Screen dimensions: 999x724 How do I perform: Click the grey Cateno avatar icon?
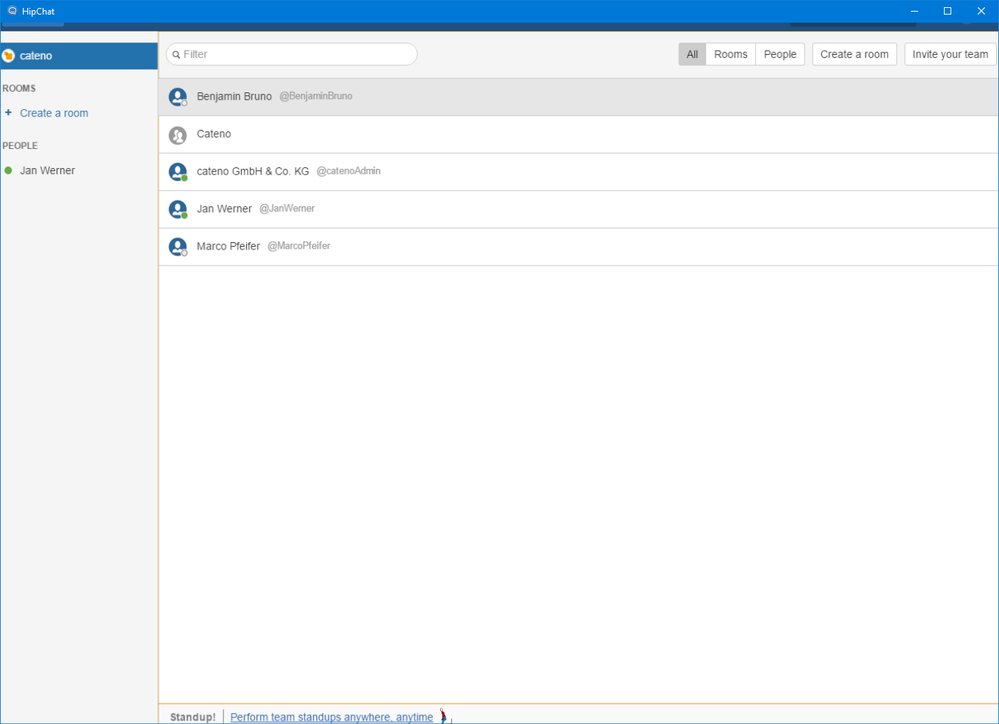pos(178,134)
